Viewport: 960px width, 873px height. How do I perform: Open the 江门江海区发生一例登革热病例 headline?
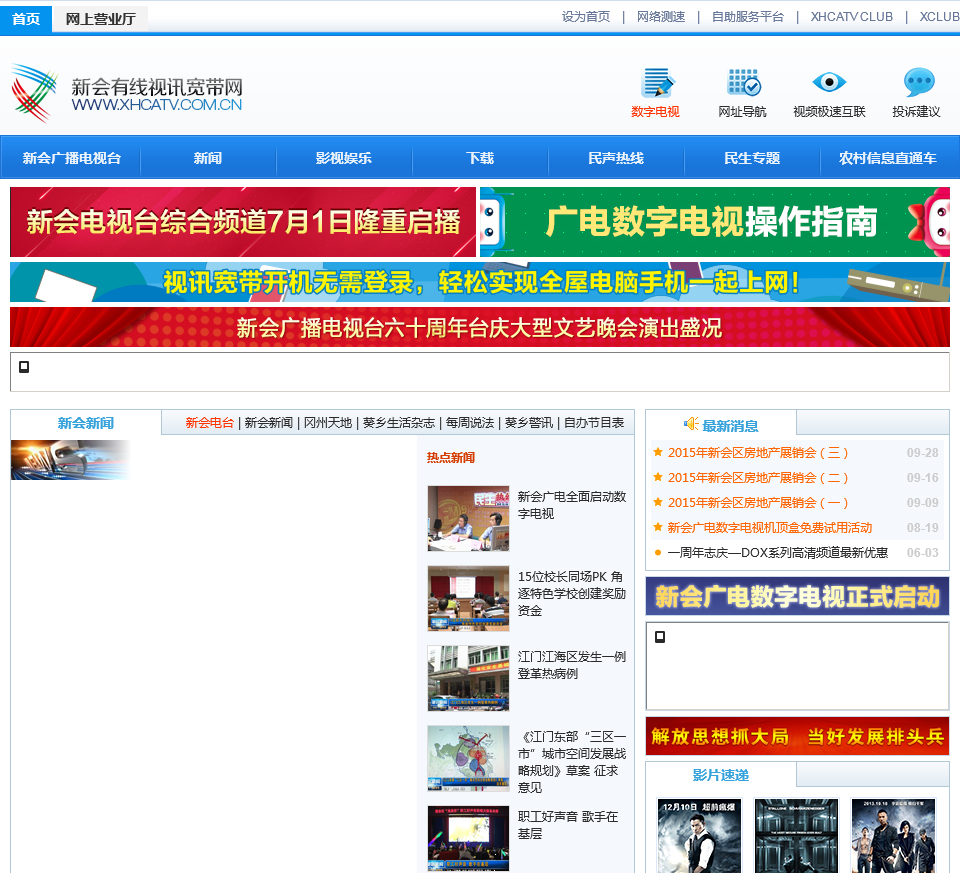point(572,665)
